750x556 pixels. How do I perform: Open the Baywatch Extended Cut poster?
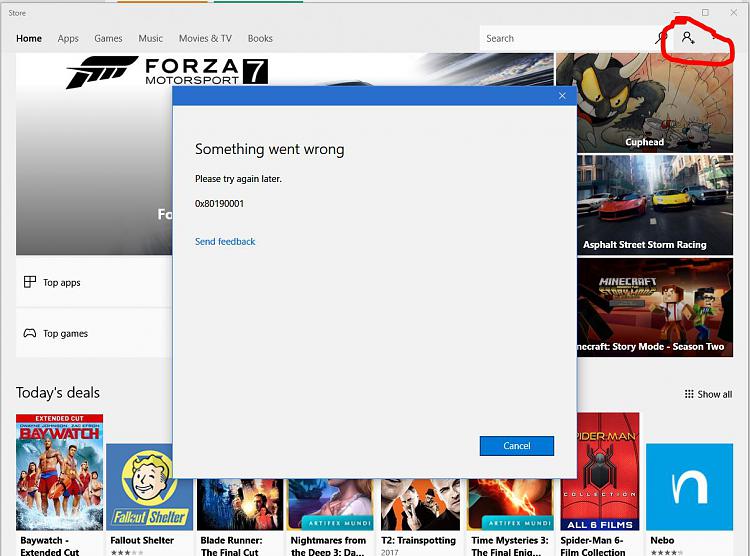pos(59,472)
